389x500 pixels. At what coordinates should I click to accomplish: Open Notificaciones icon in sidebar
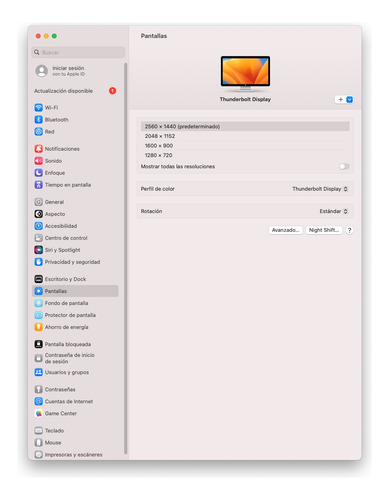[x=39, y=149]
